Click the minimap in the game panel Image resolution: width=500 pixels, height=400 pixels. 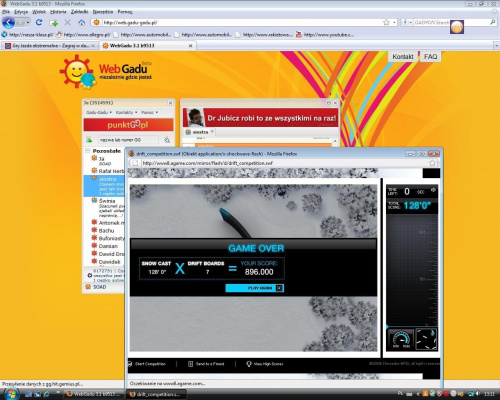(x=426, y=339)
